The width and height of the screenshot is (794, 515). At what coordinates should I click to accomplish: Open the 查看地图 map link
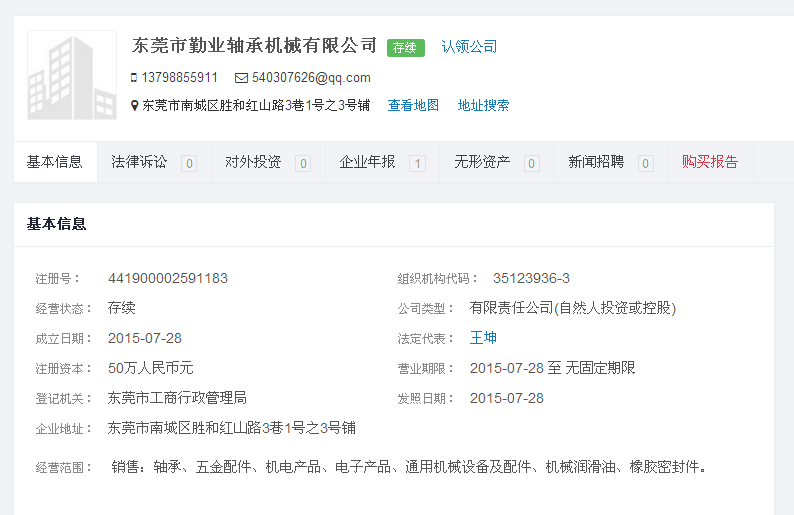point(413,105)
